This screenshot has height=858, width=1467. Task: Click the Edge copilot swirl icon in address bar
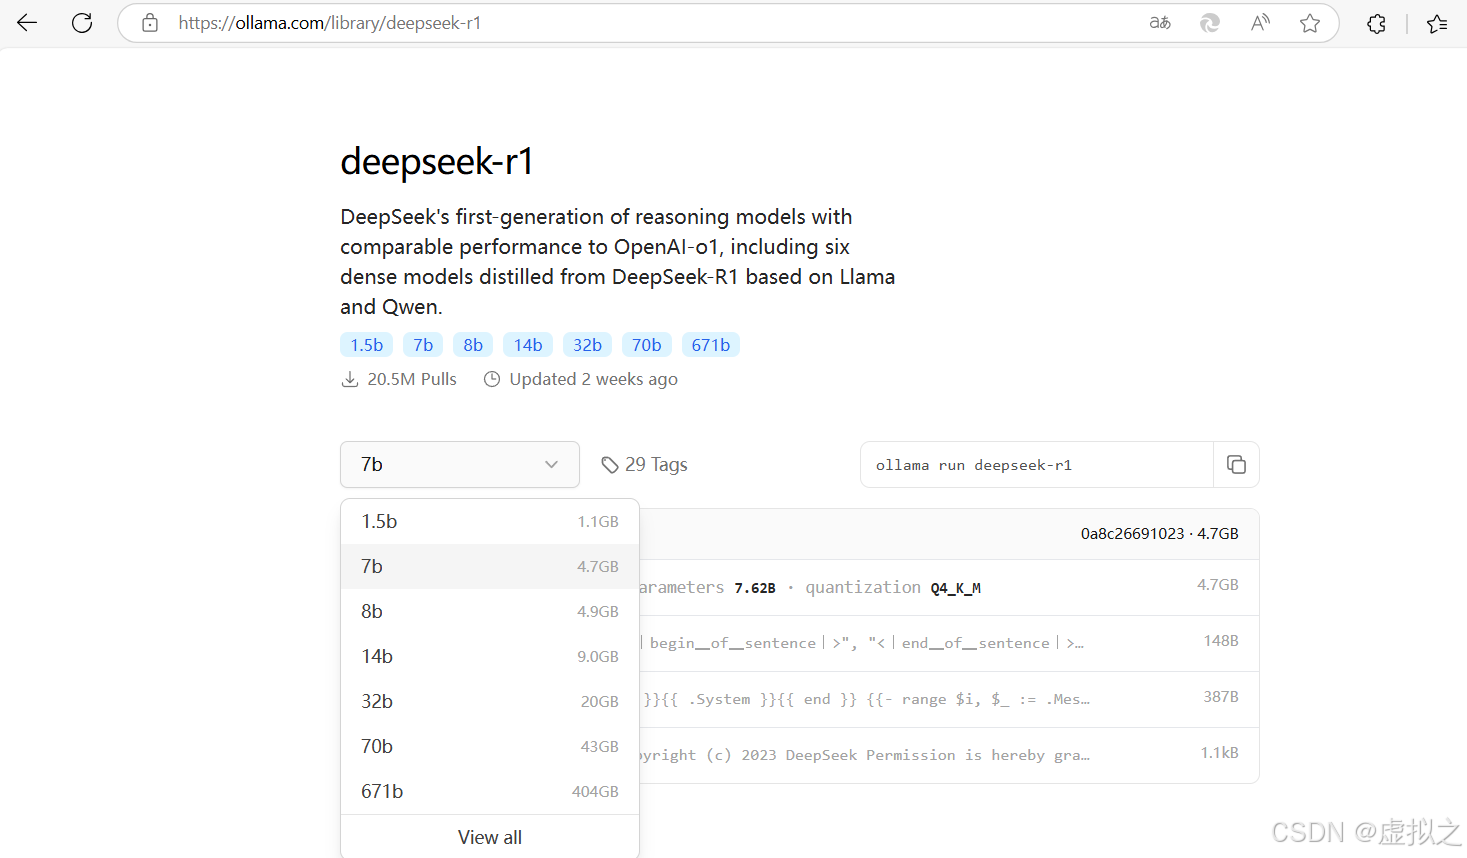click(1210, 23)
